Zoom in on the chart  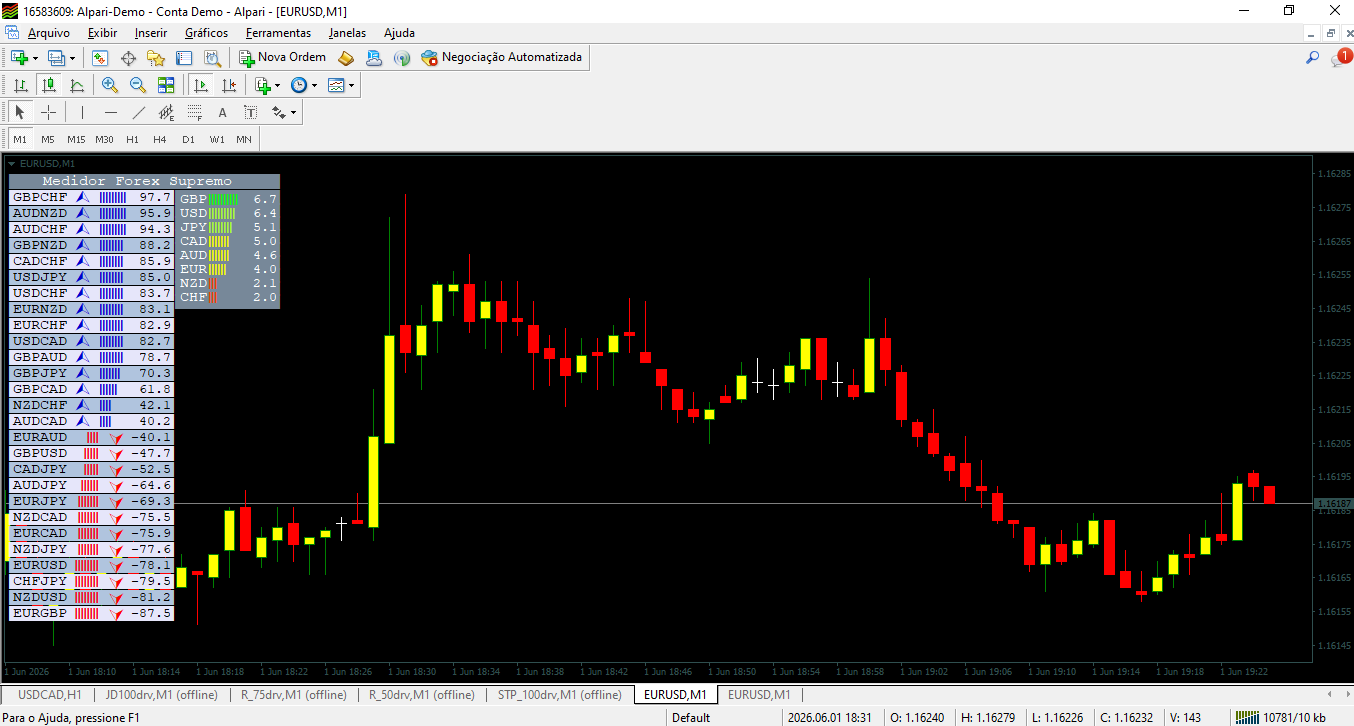pyautogui.click(x=110, y=86)
